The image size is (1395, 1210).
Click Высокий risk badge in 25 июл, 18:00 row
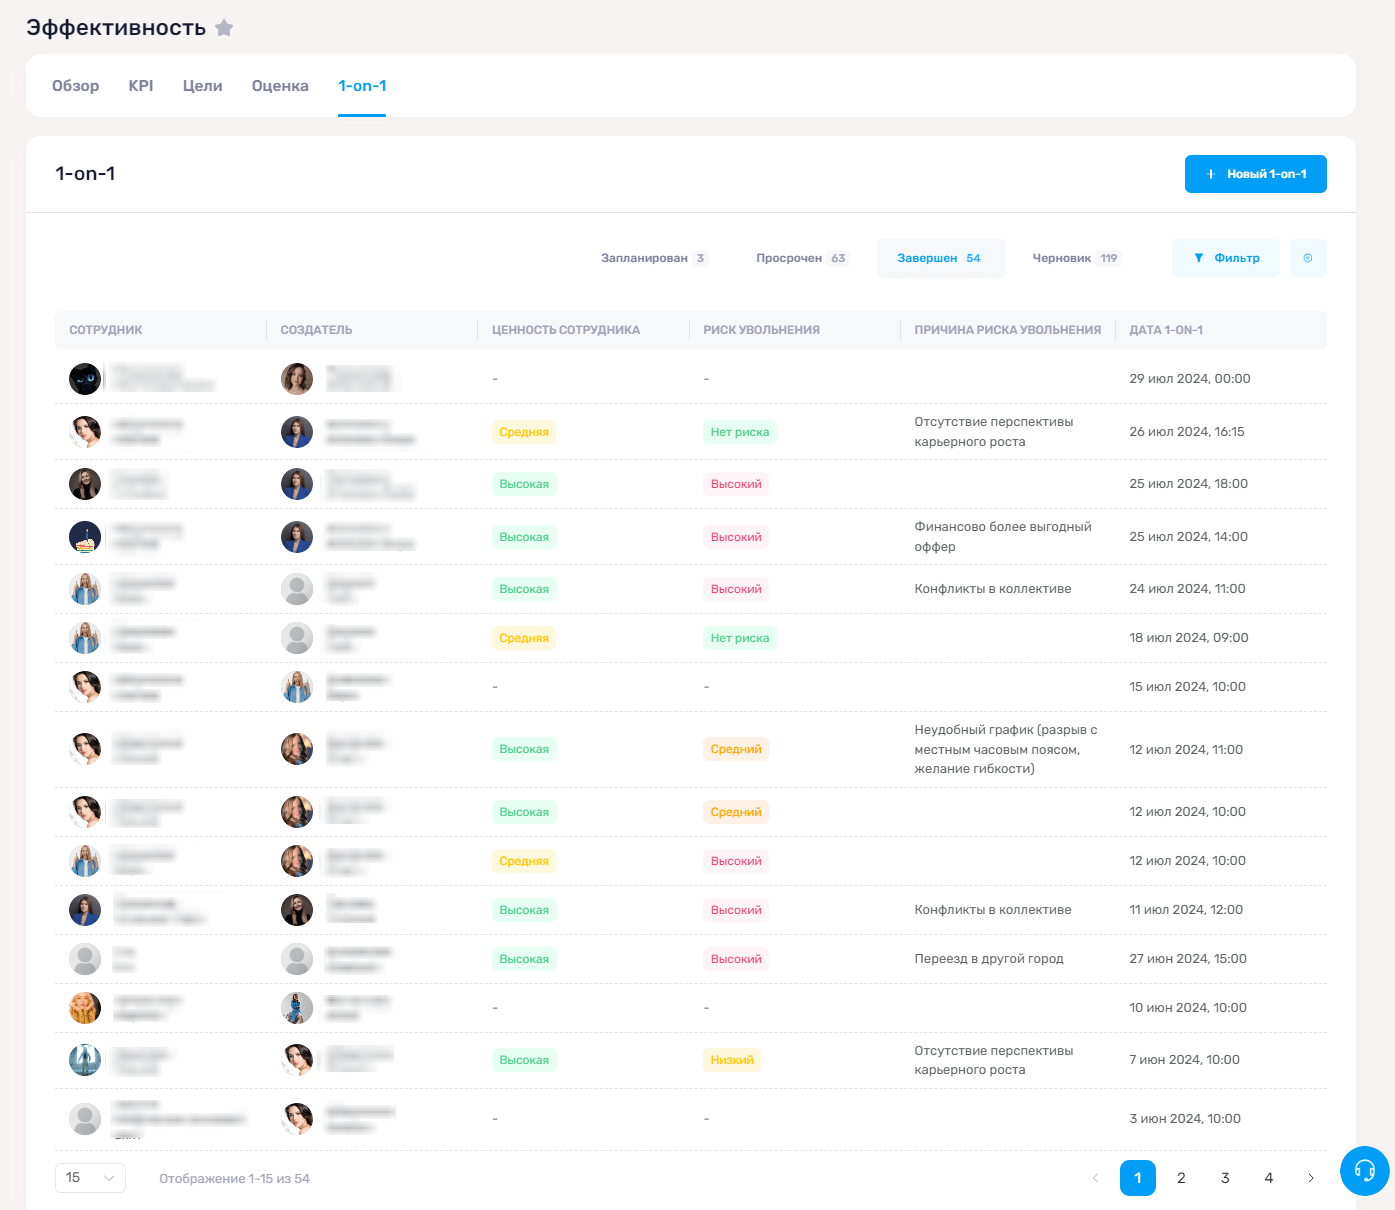736,484
